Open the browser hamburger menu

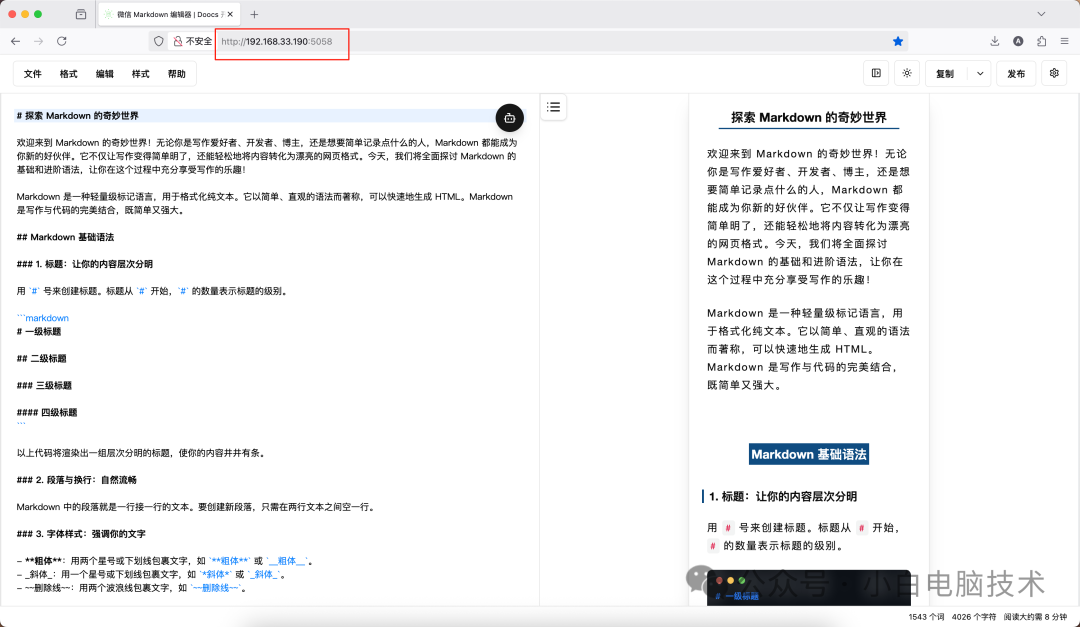1065,41
